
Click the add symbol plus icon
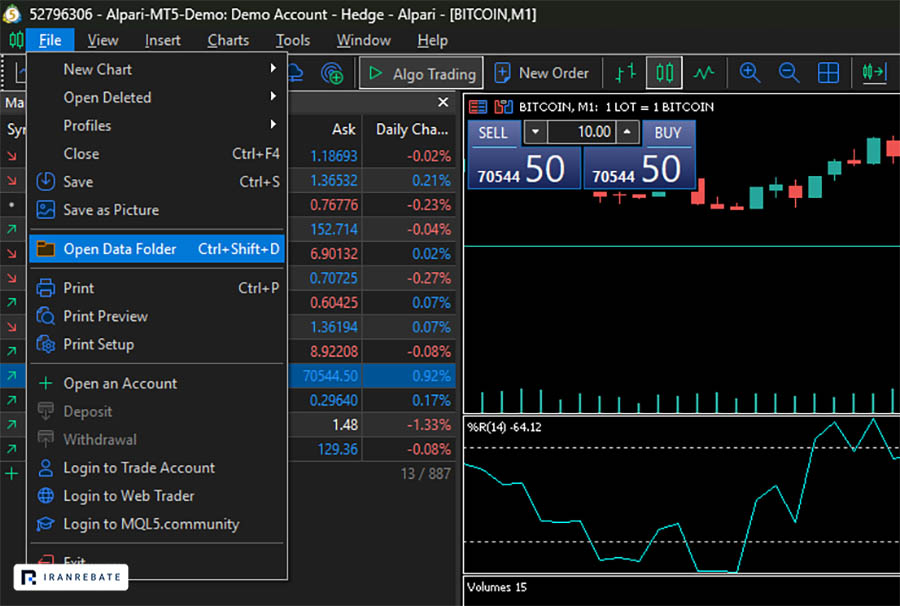coord(11,473)
